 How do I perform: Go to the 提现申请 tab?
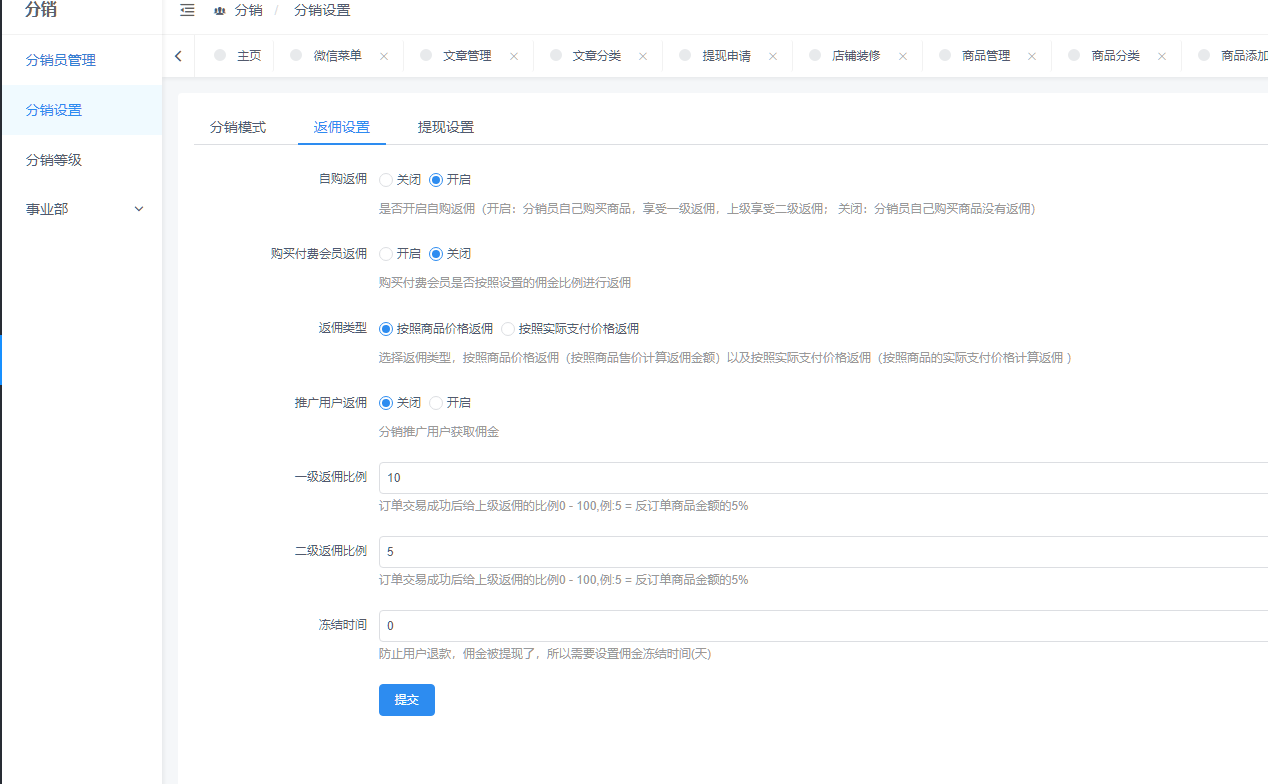727,56
